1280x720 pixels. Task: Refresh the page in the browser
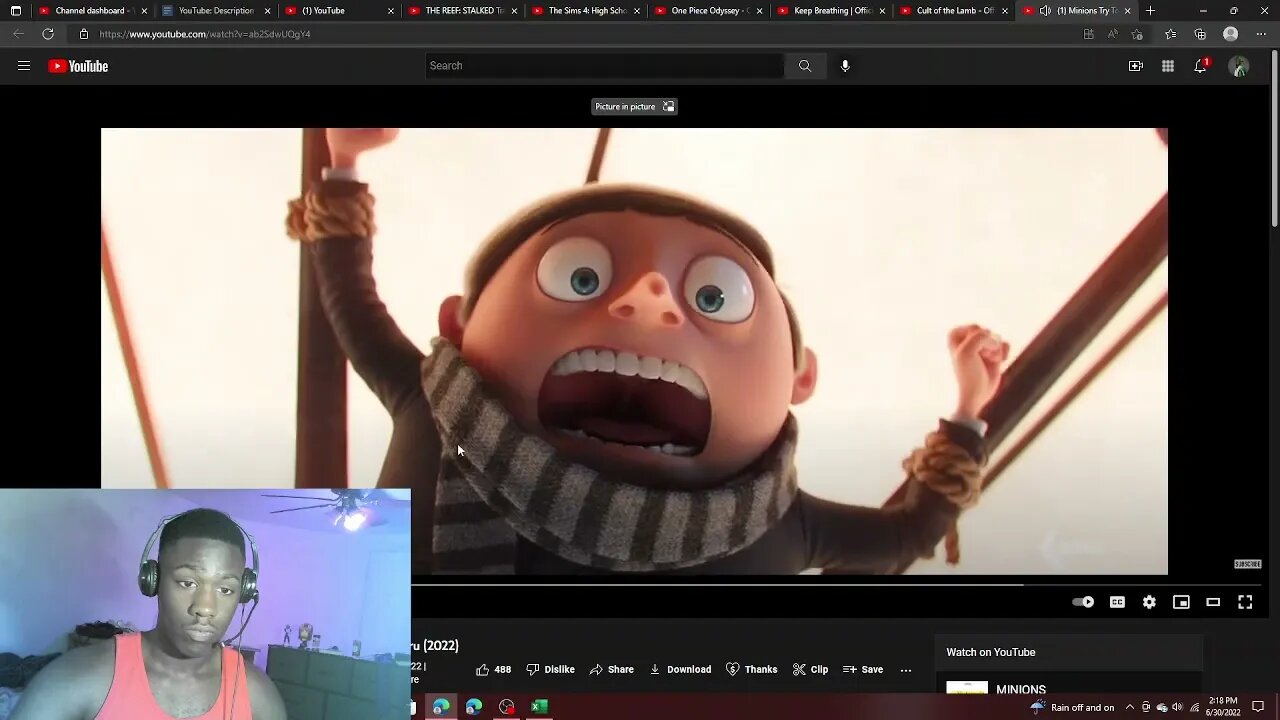coord(48,34)
